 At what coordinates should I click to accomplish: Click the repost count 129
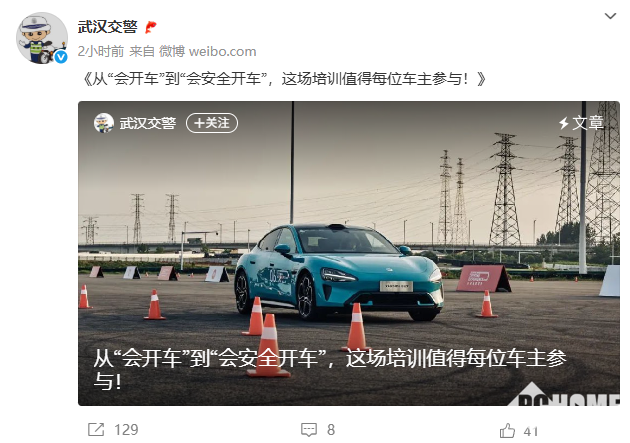pos(126,430)
